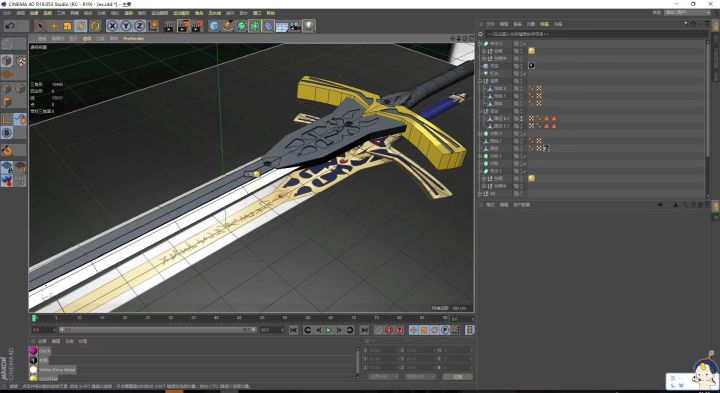720x393 pixels.
Task: Select the Scale tool
Action: pyautogui.click(x=68, y=26)
